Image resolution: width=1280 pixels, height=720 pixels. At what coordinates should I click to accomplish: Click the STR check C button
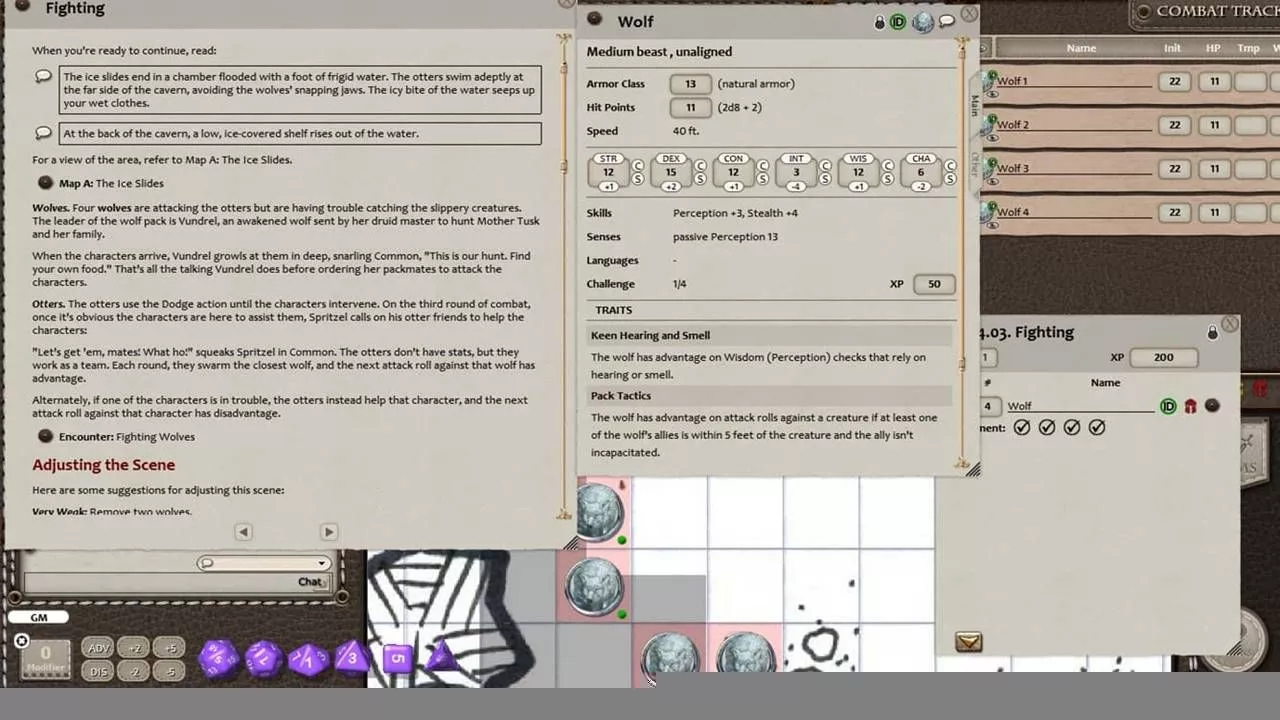click(638, 166)
